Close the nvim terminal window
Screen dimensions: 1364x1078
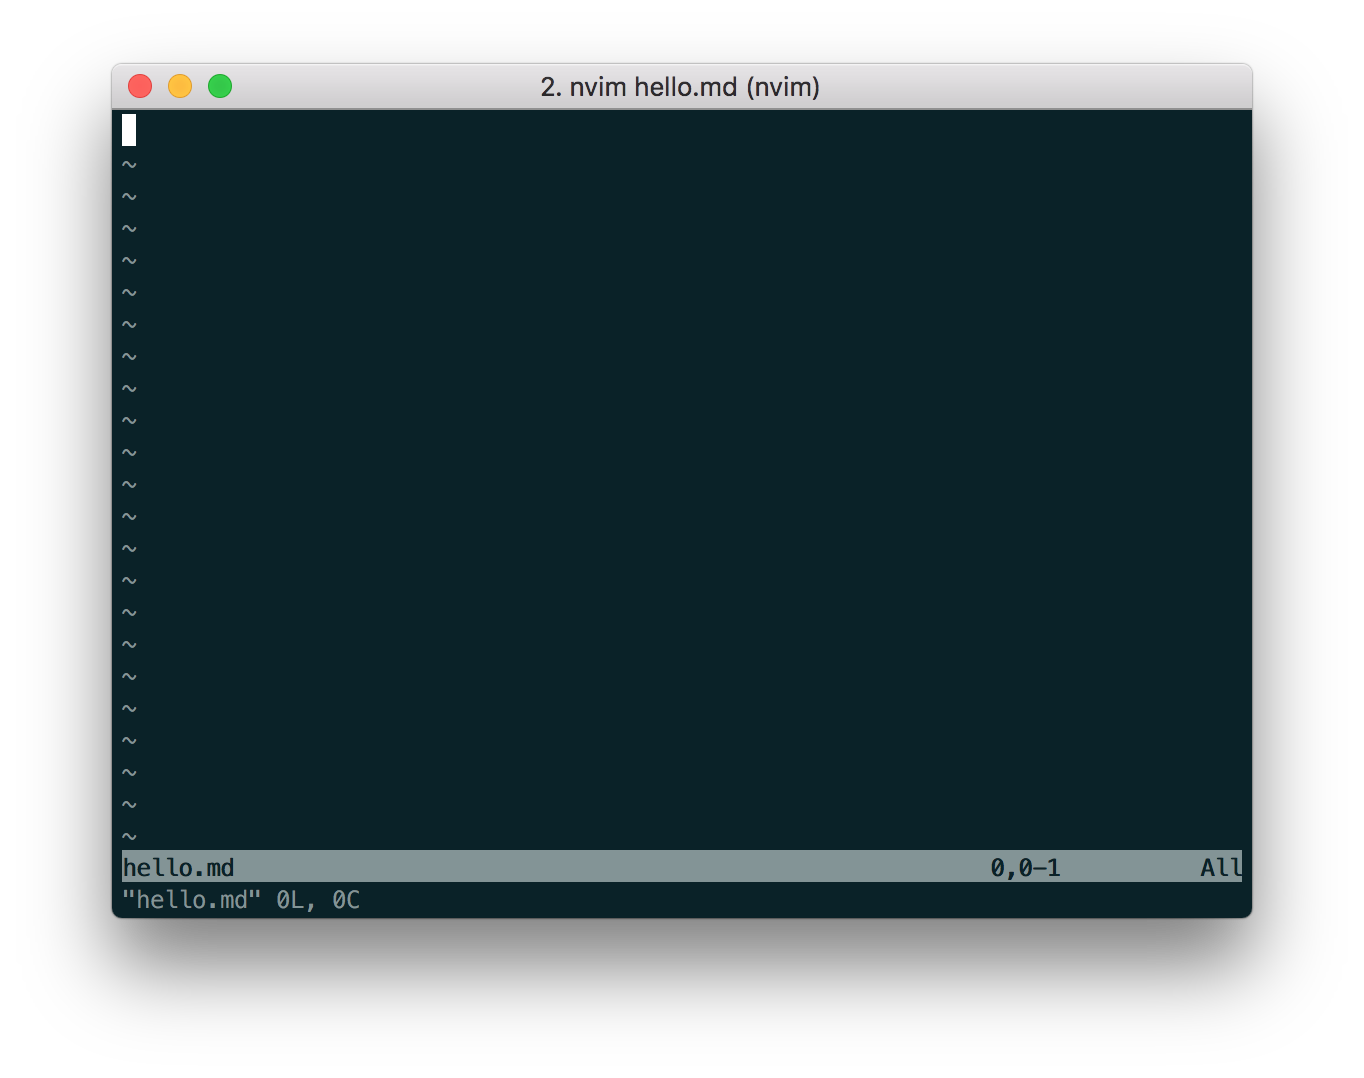pos(140,87)
